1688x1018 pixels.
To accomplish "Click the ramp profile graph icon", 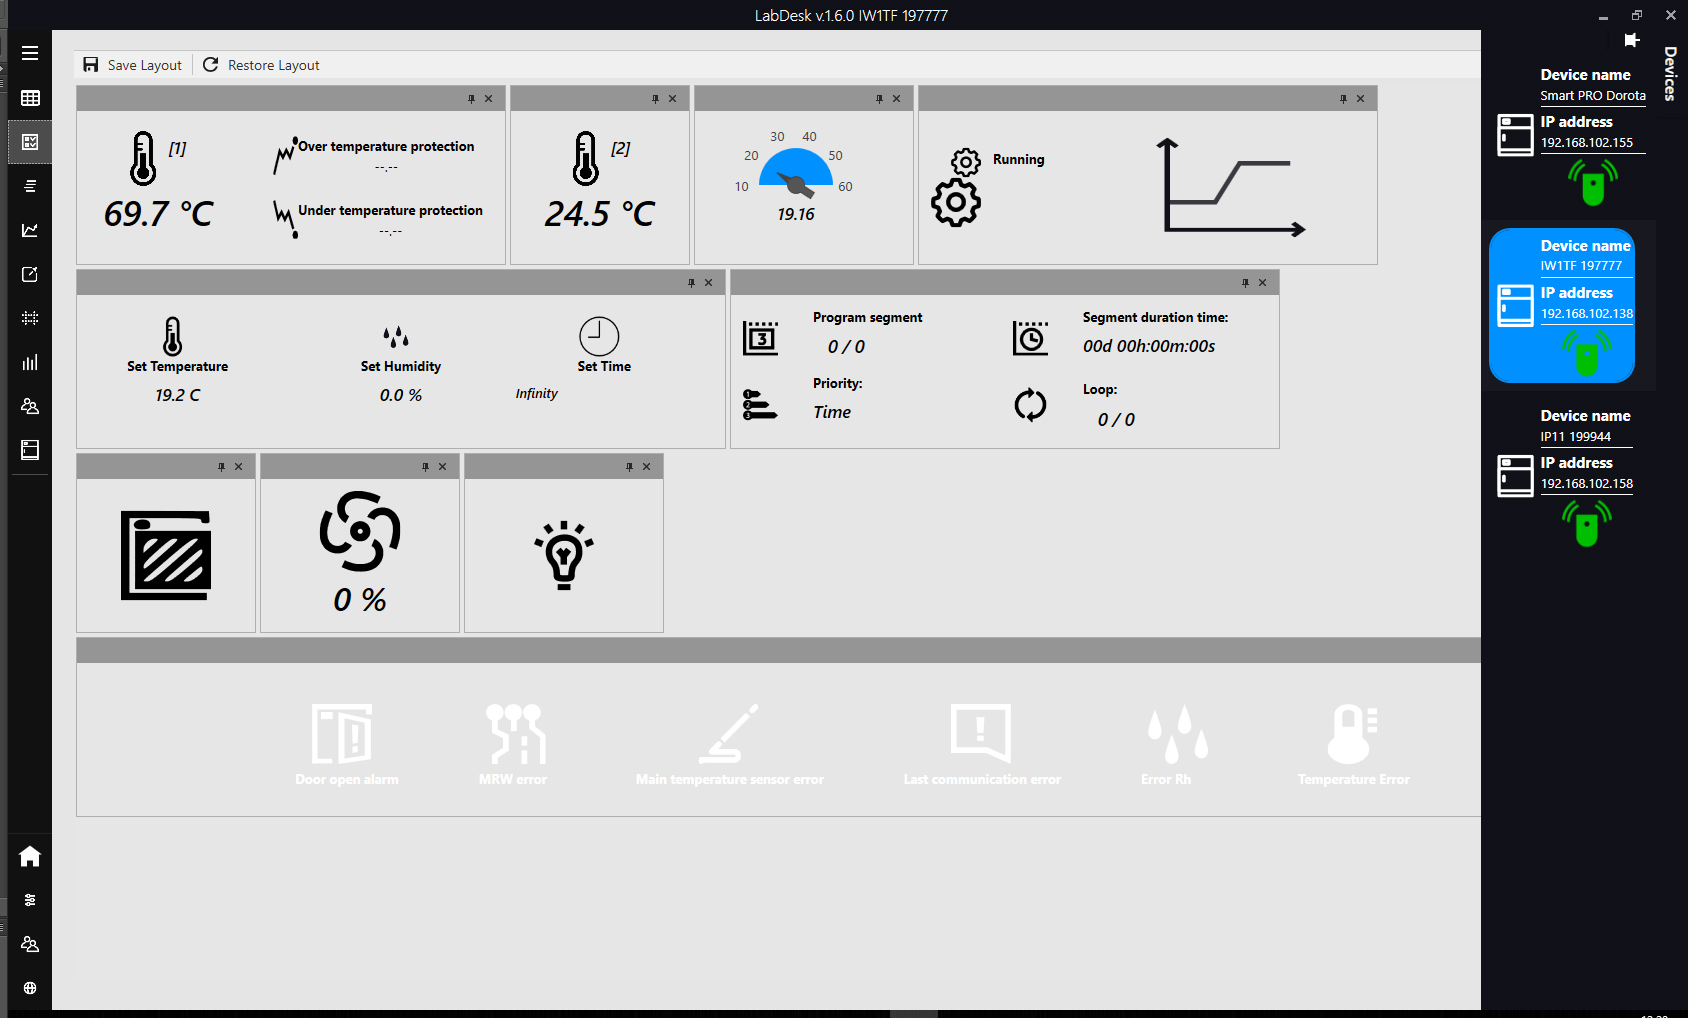I will [1231, 188].
